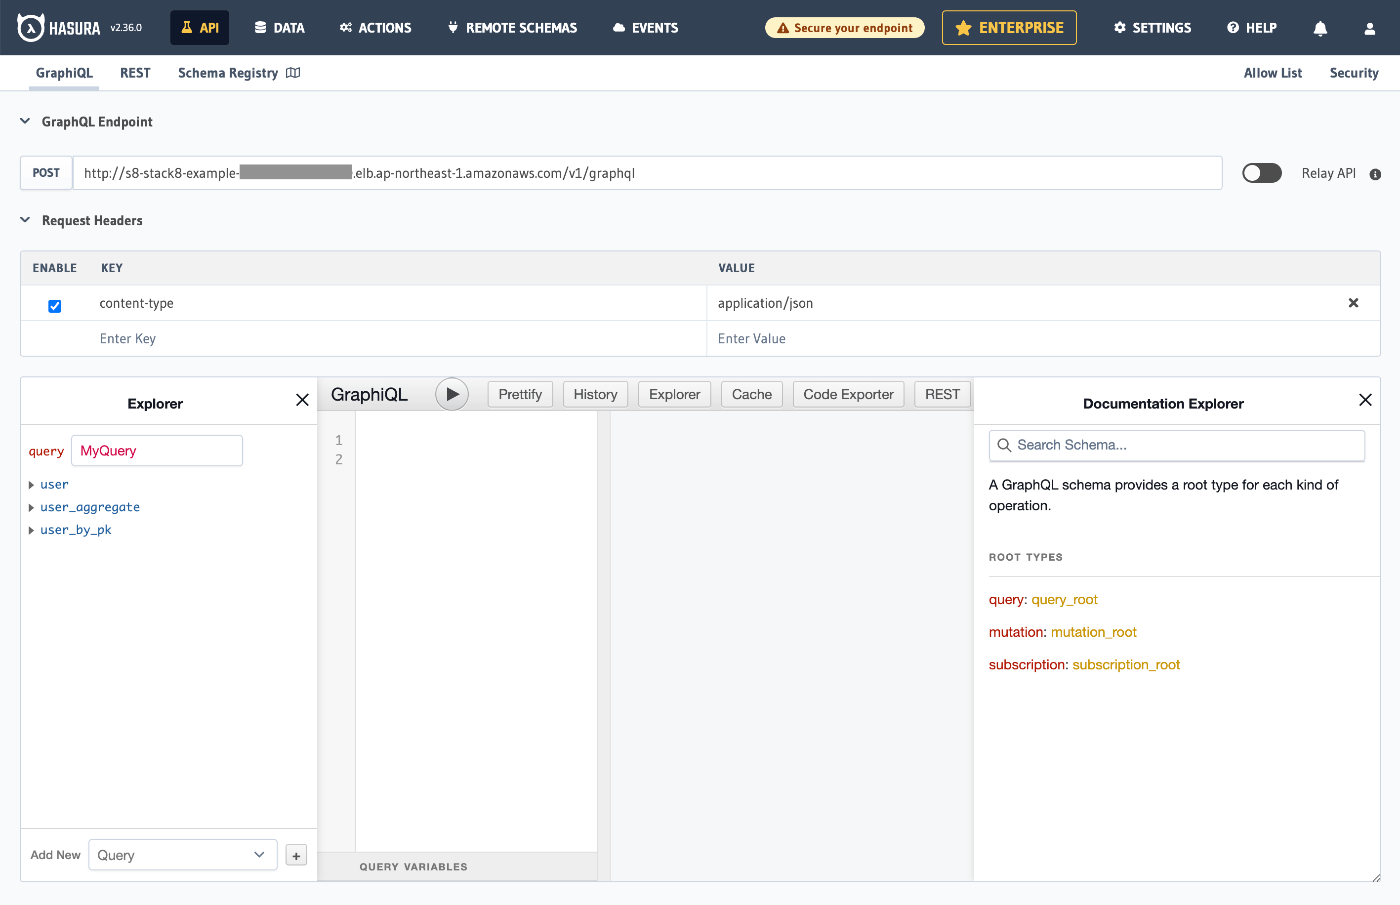Image resolution: width=1400 pixels, height=905 pixels.
Task: Run query with Execute play button
Action: [x=452, y=394]
